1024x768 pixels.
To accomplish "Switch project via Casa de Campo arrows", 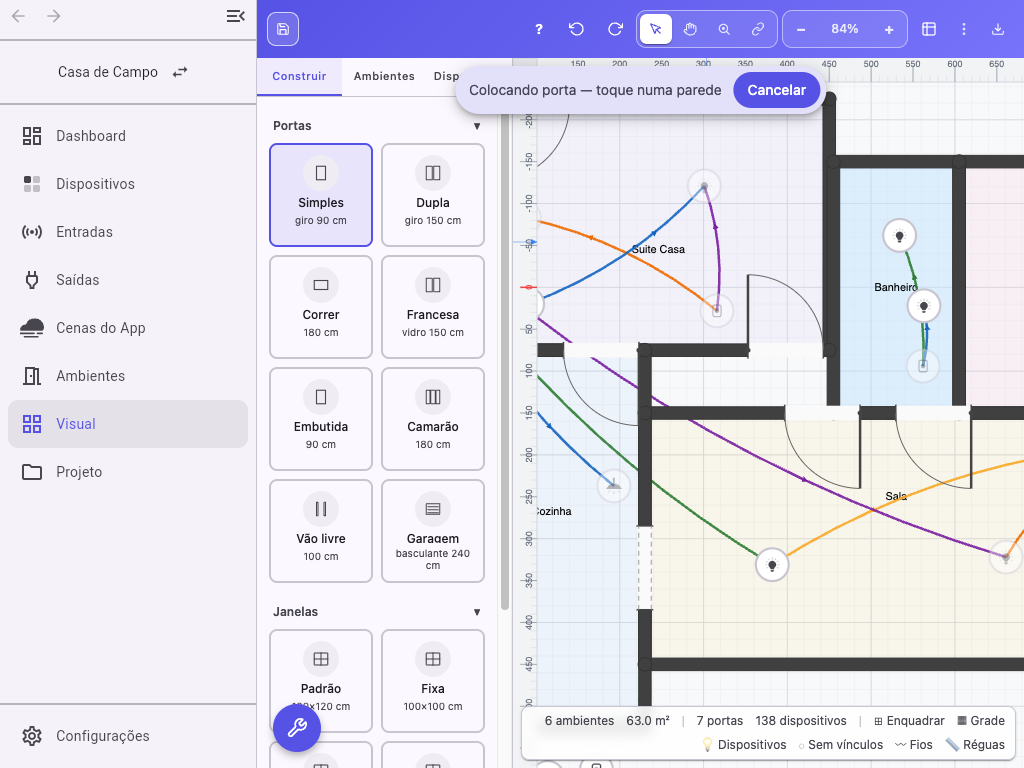I will [x=180, y=72].
